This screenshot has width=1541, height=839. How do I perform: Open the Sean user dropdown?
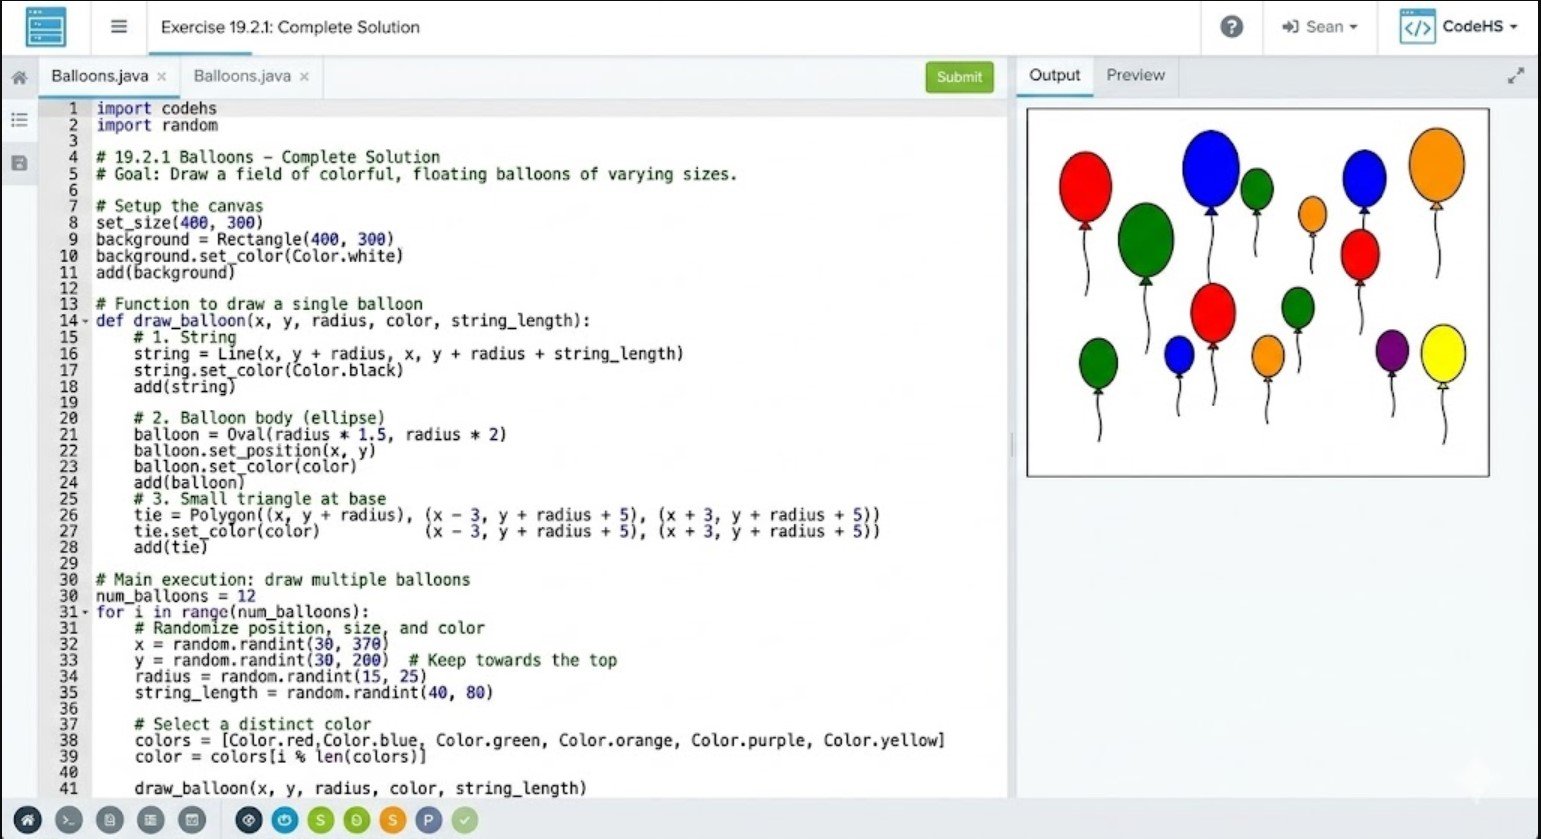point(1320,27)
